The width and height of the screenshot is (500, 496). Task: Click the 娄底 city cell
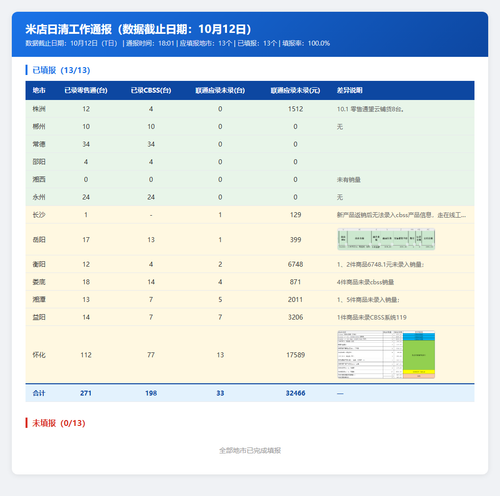(39, 282)
